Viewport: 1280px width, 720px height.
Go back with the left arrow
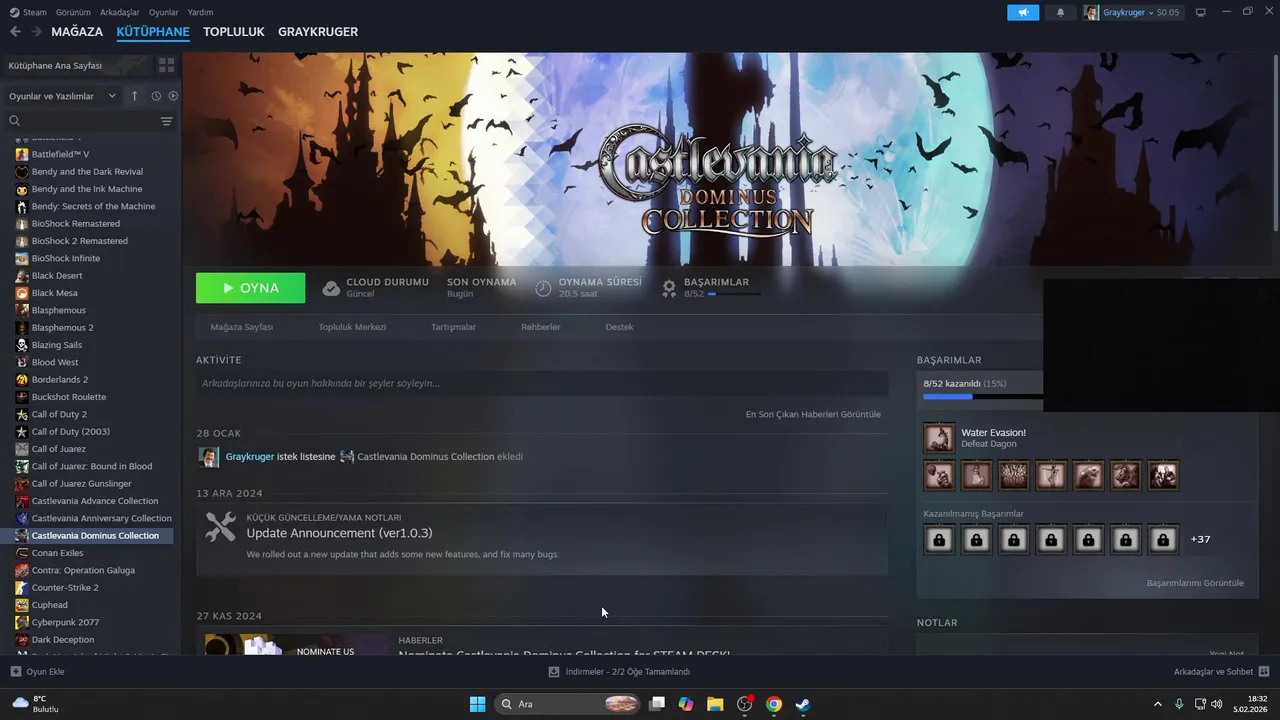(15, 32)
